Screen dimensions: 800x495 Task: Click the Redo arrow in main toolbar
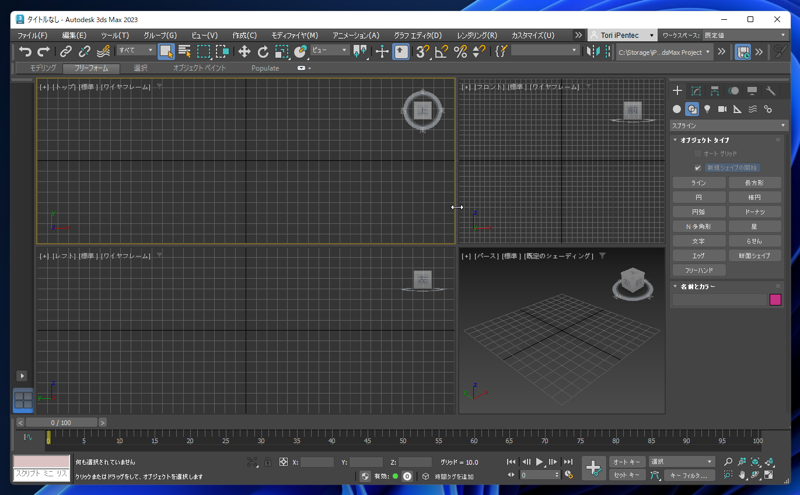click(x=43, y=52)
